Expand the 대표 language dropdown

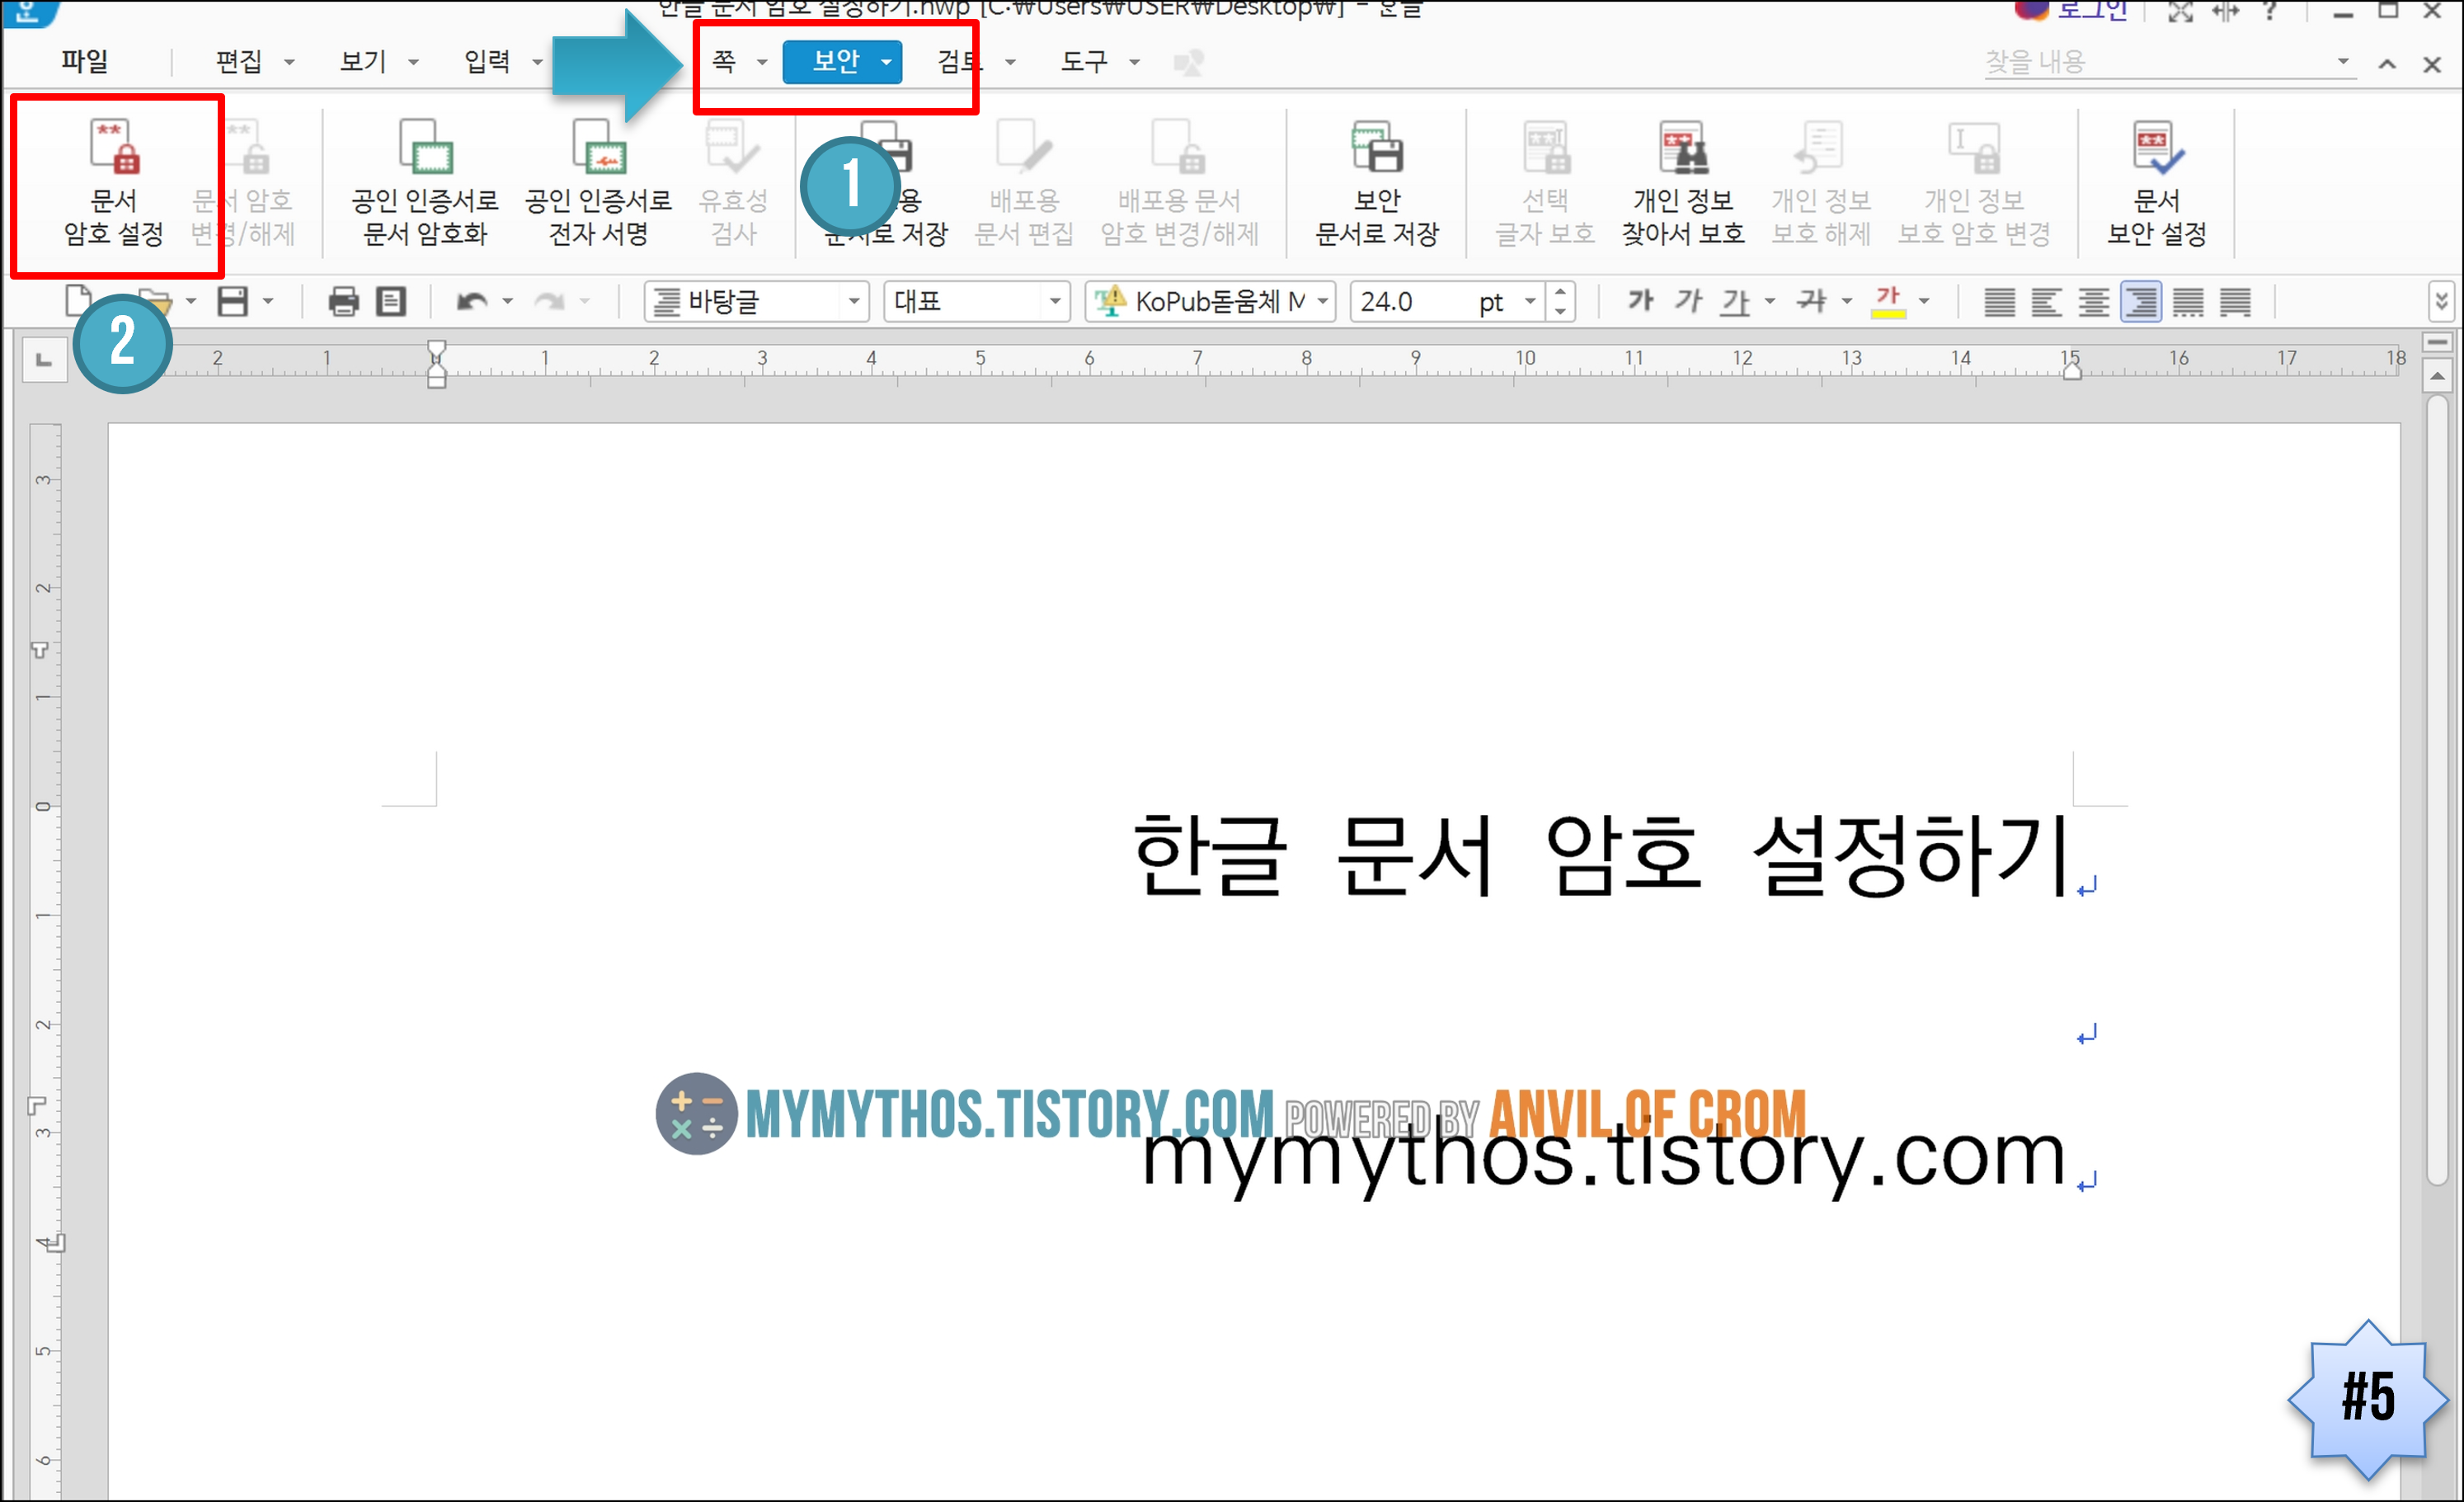pos(1055,301)
